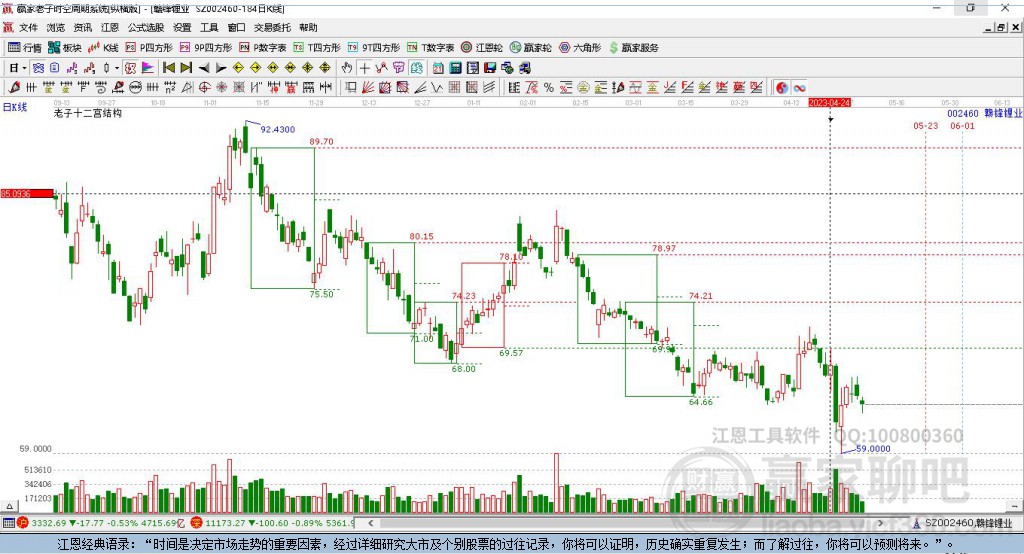This screenshot has width=1024, height=554.
Task: Toggle the Gann wheel overlay button
Action: coord(782,88)
